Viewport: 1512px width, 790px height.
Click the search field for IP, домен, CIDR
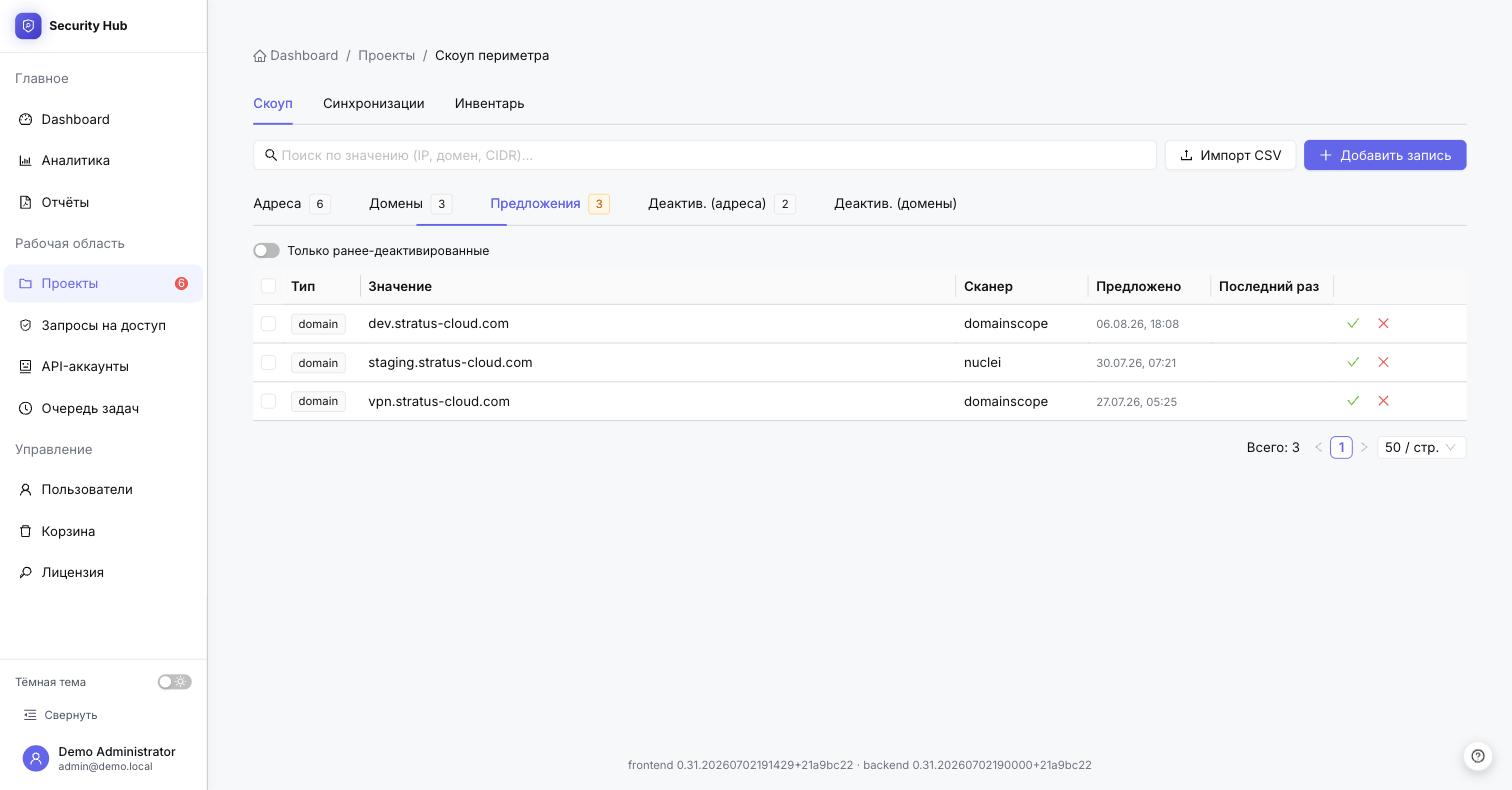click(705, 155)
